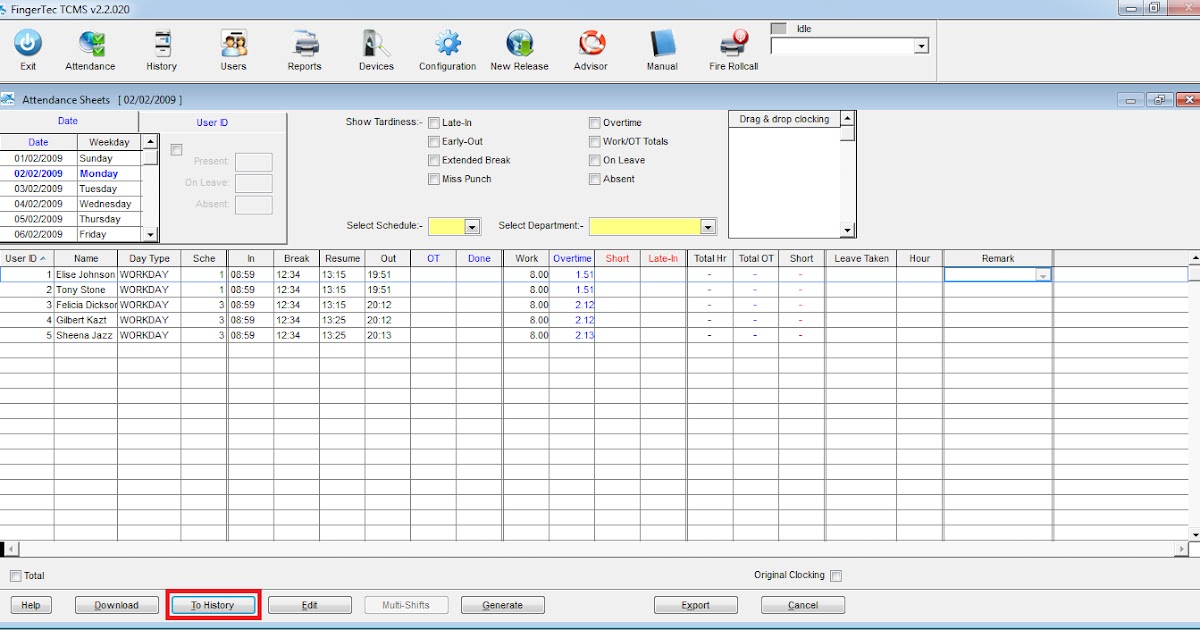Enable the Overtime display option
Image resolution: width=1200 pixels, height=630 pixels.
coord(594,122)
